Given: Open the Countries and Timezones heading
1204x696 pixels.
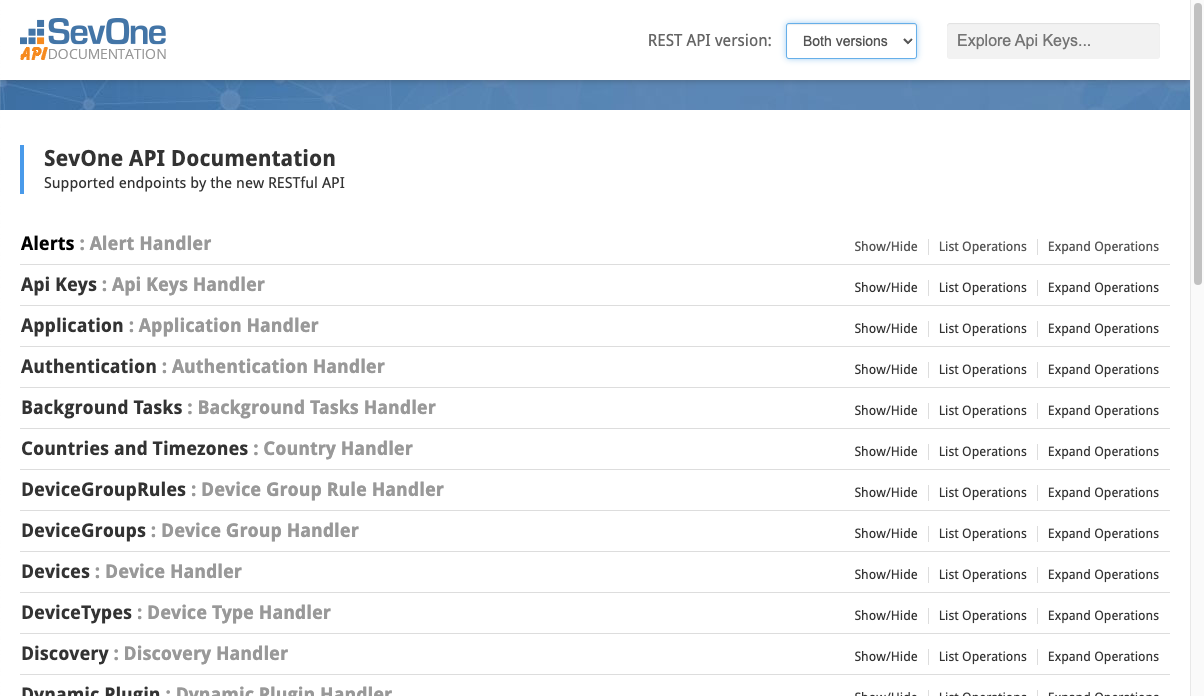Looking at the screenshot, I should (135, 448).
